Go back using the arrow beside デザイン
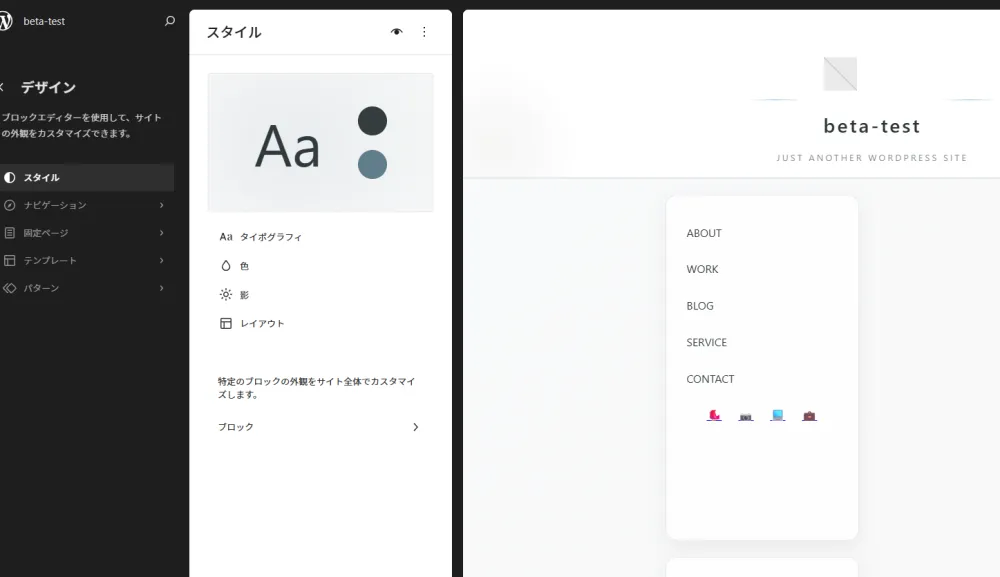Screen dimensions: 1000x577 click(3, 88)
